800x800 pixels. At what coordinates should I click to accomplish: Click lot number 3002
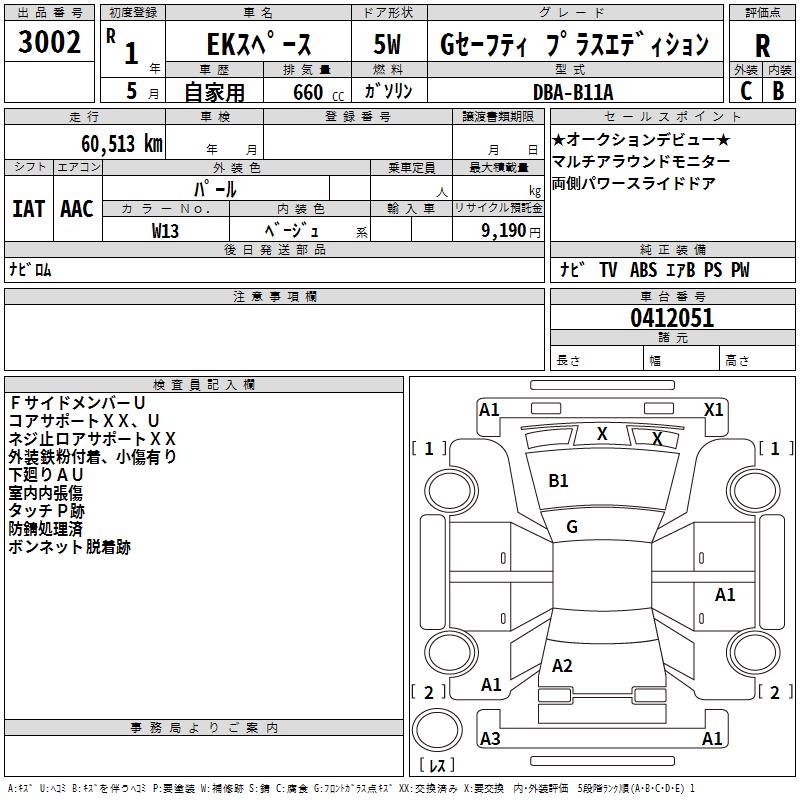pos(49,42)
